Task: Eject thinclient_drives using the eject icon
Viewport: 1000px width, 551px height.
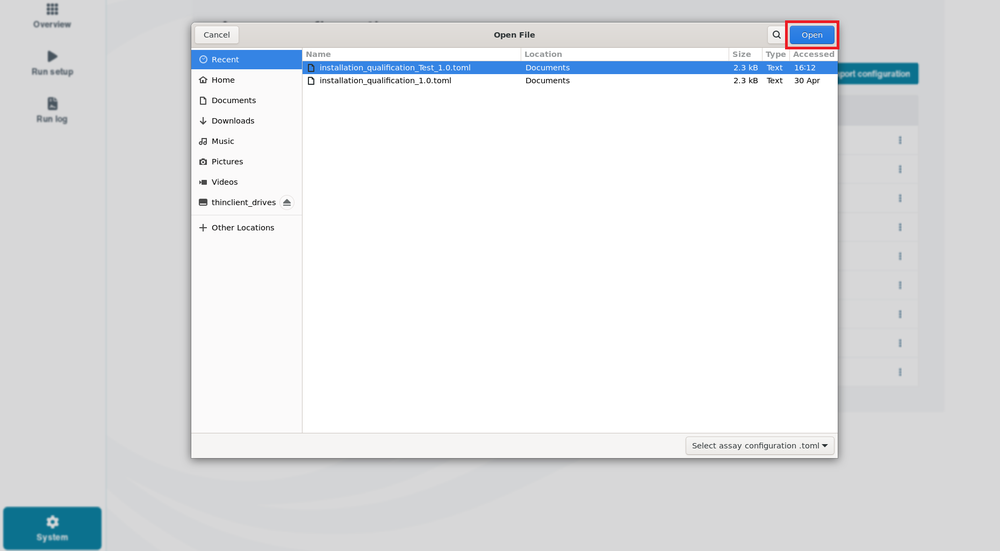Action: (x=287, y=202)
